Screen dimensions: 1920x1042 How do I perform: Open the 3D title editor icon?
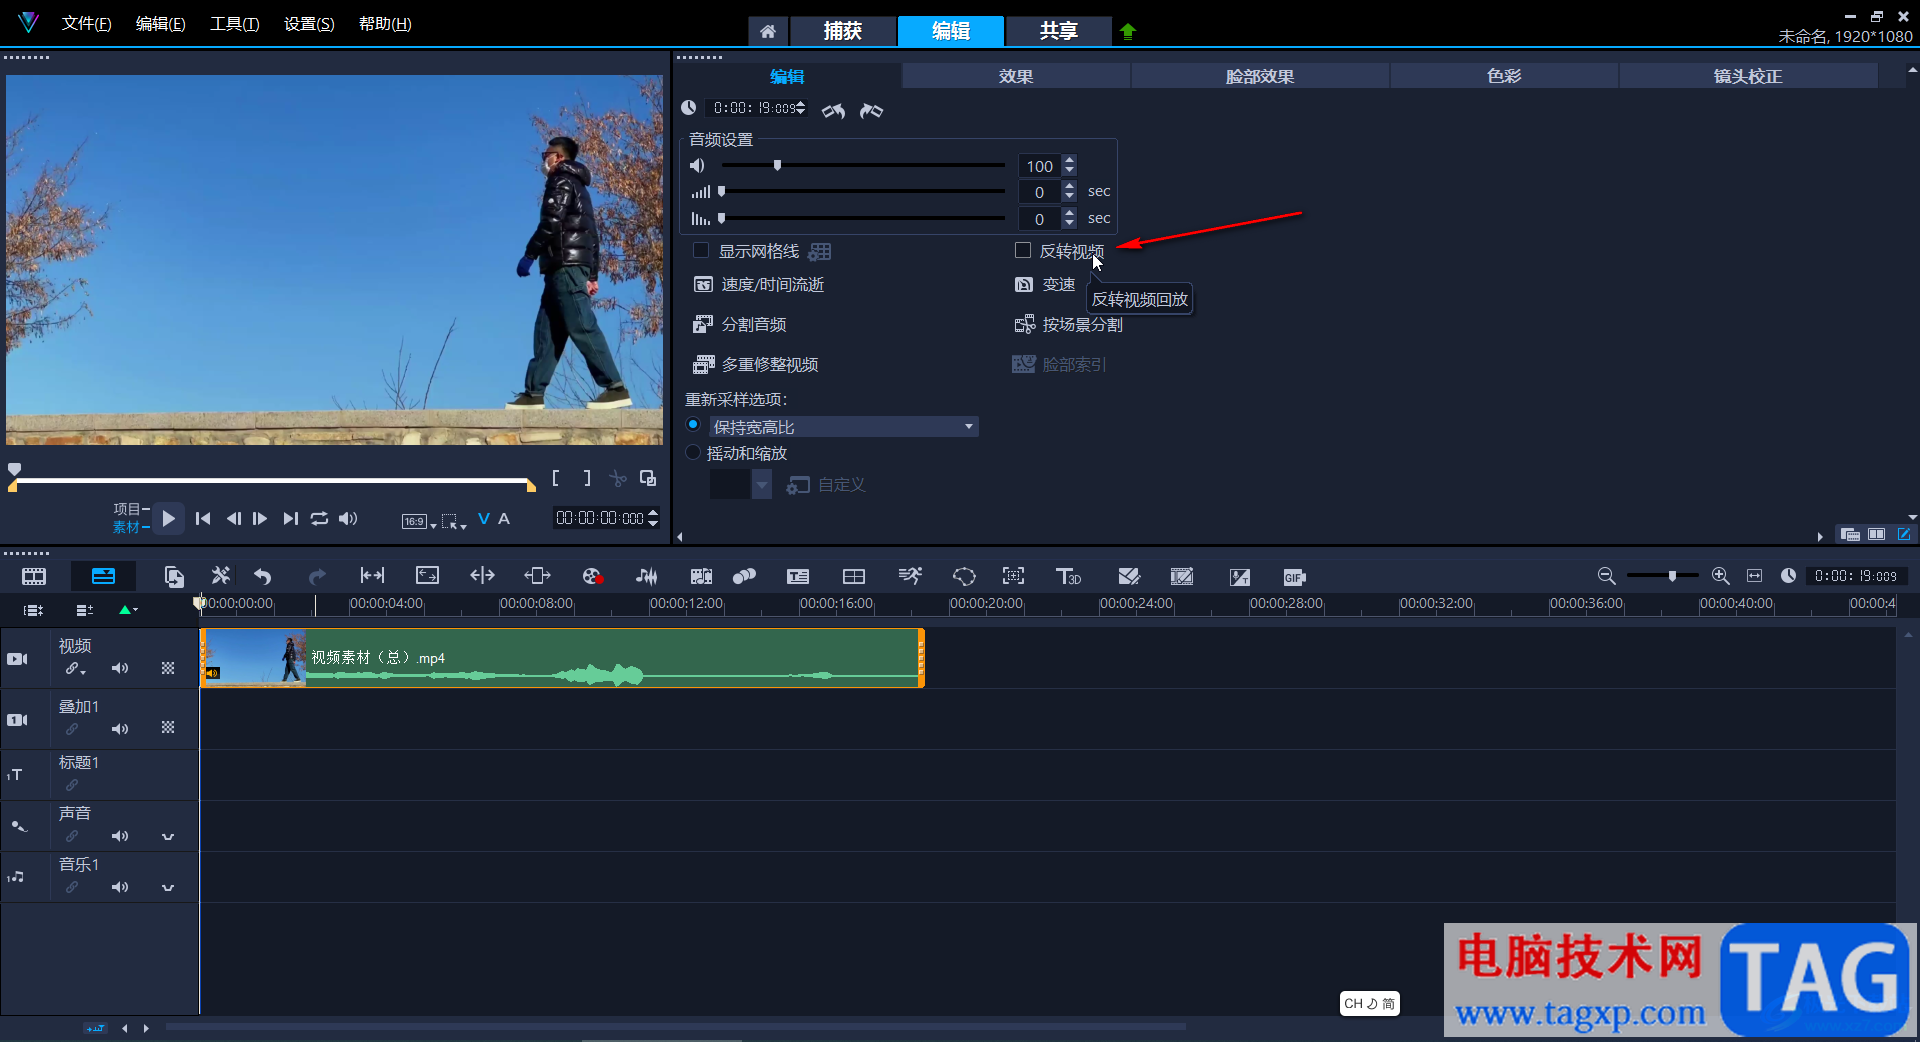1068,576
